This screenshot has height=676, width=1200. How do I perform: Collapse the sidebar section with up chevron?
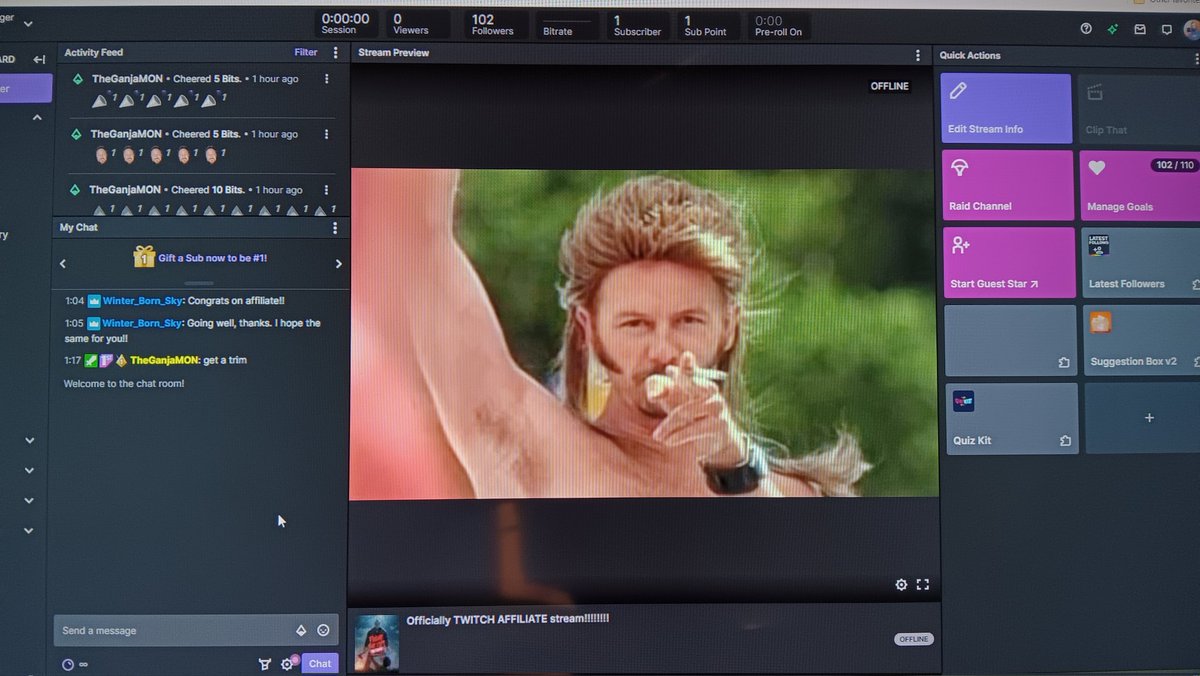click(38, 118)
